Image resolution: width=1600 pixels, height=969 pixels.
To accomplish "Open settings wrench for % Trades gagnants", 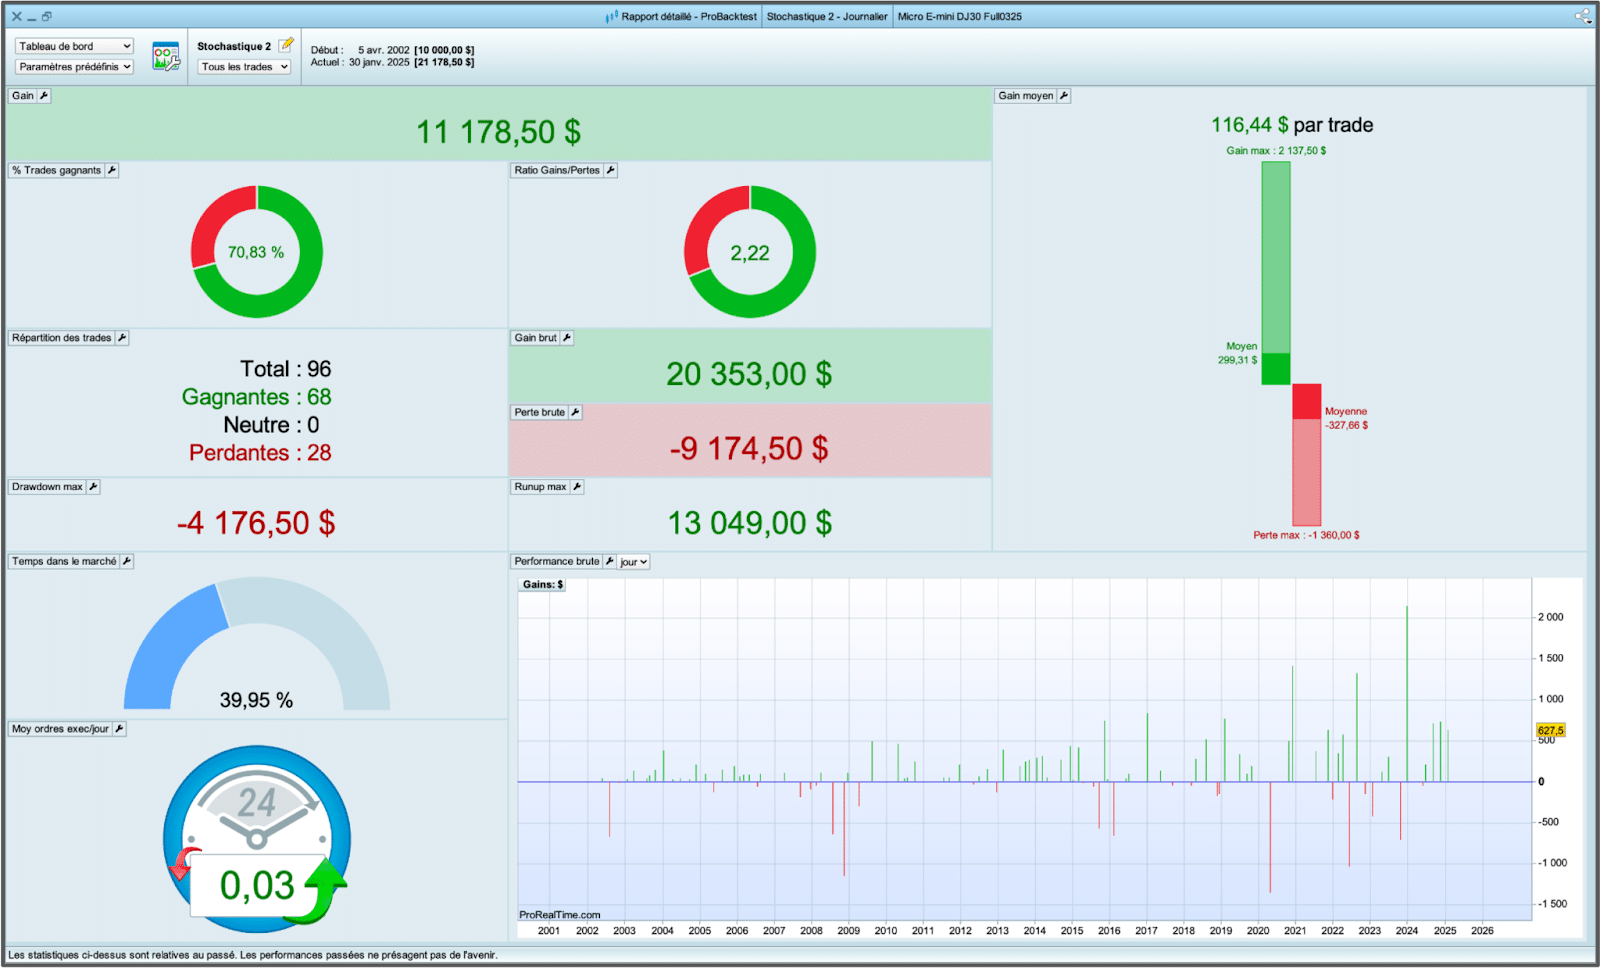I will [112, 170].
